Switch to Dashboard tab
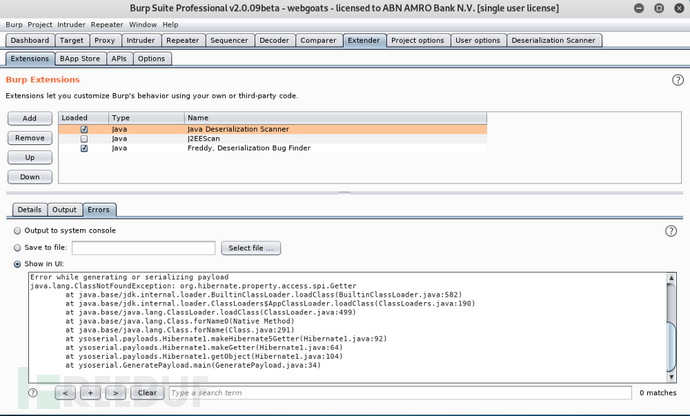690x416 pixels. pyautogui.click(x=30, y=40)
